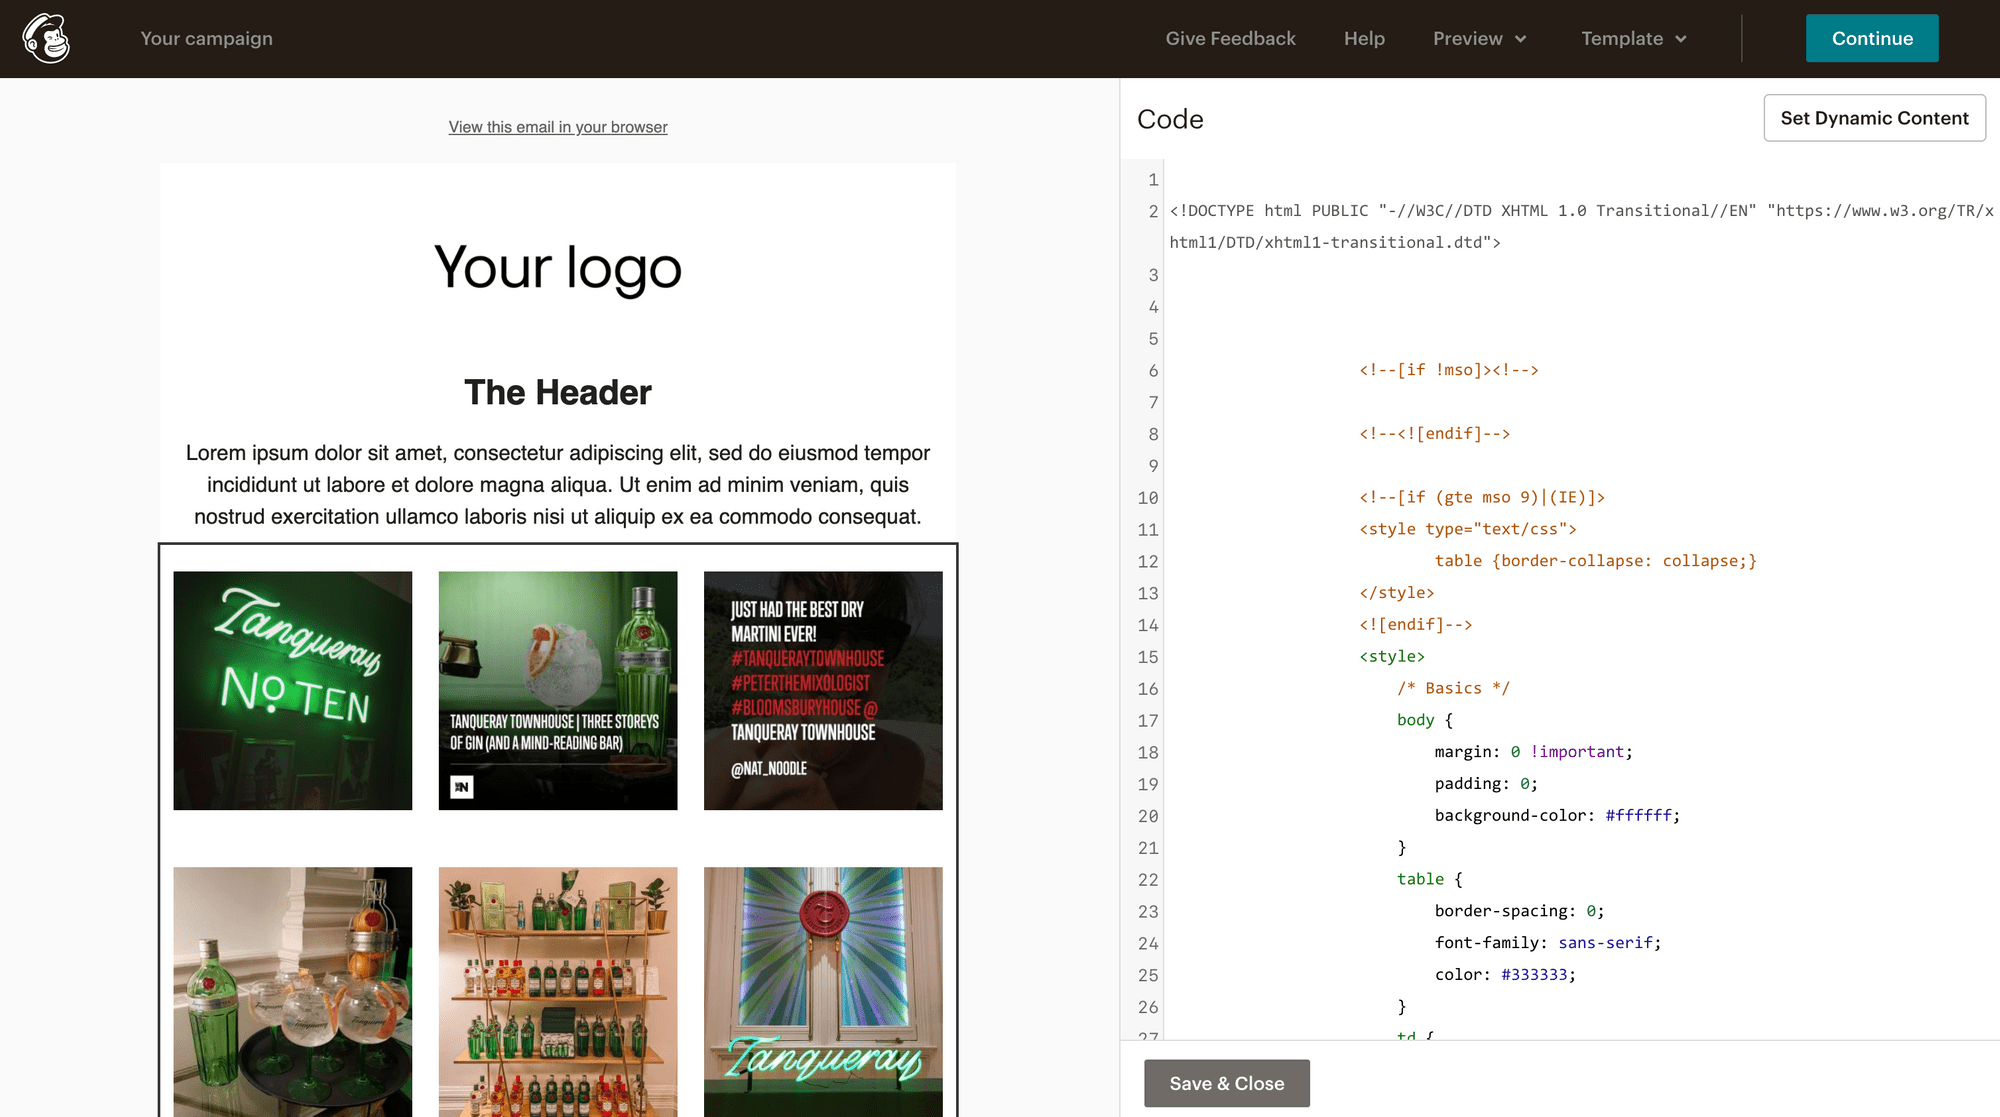Click the 'font-family: sans-serif;' line
Image resolution: width=2000 pixels, height=1117 pixels.
[1548, 943]
